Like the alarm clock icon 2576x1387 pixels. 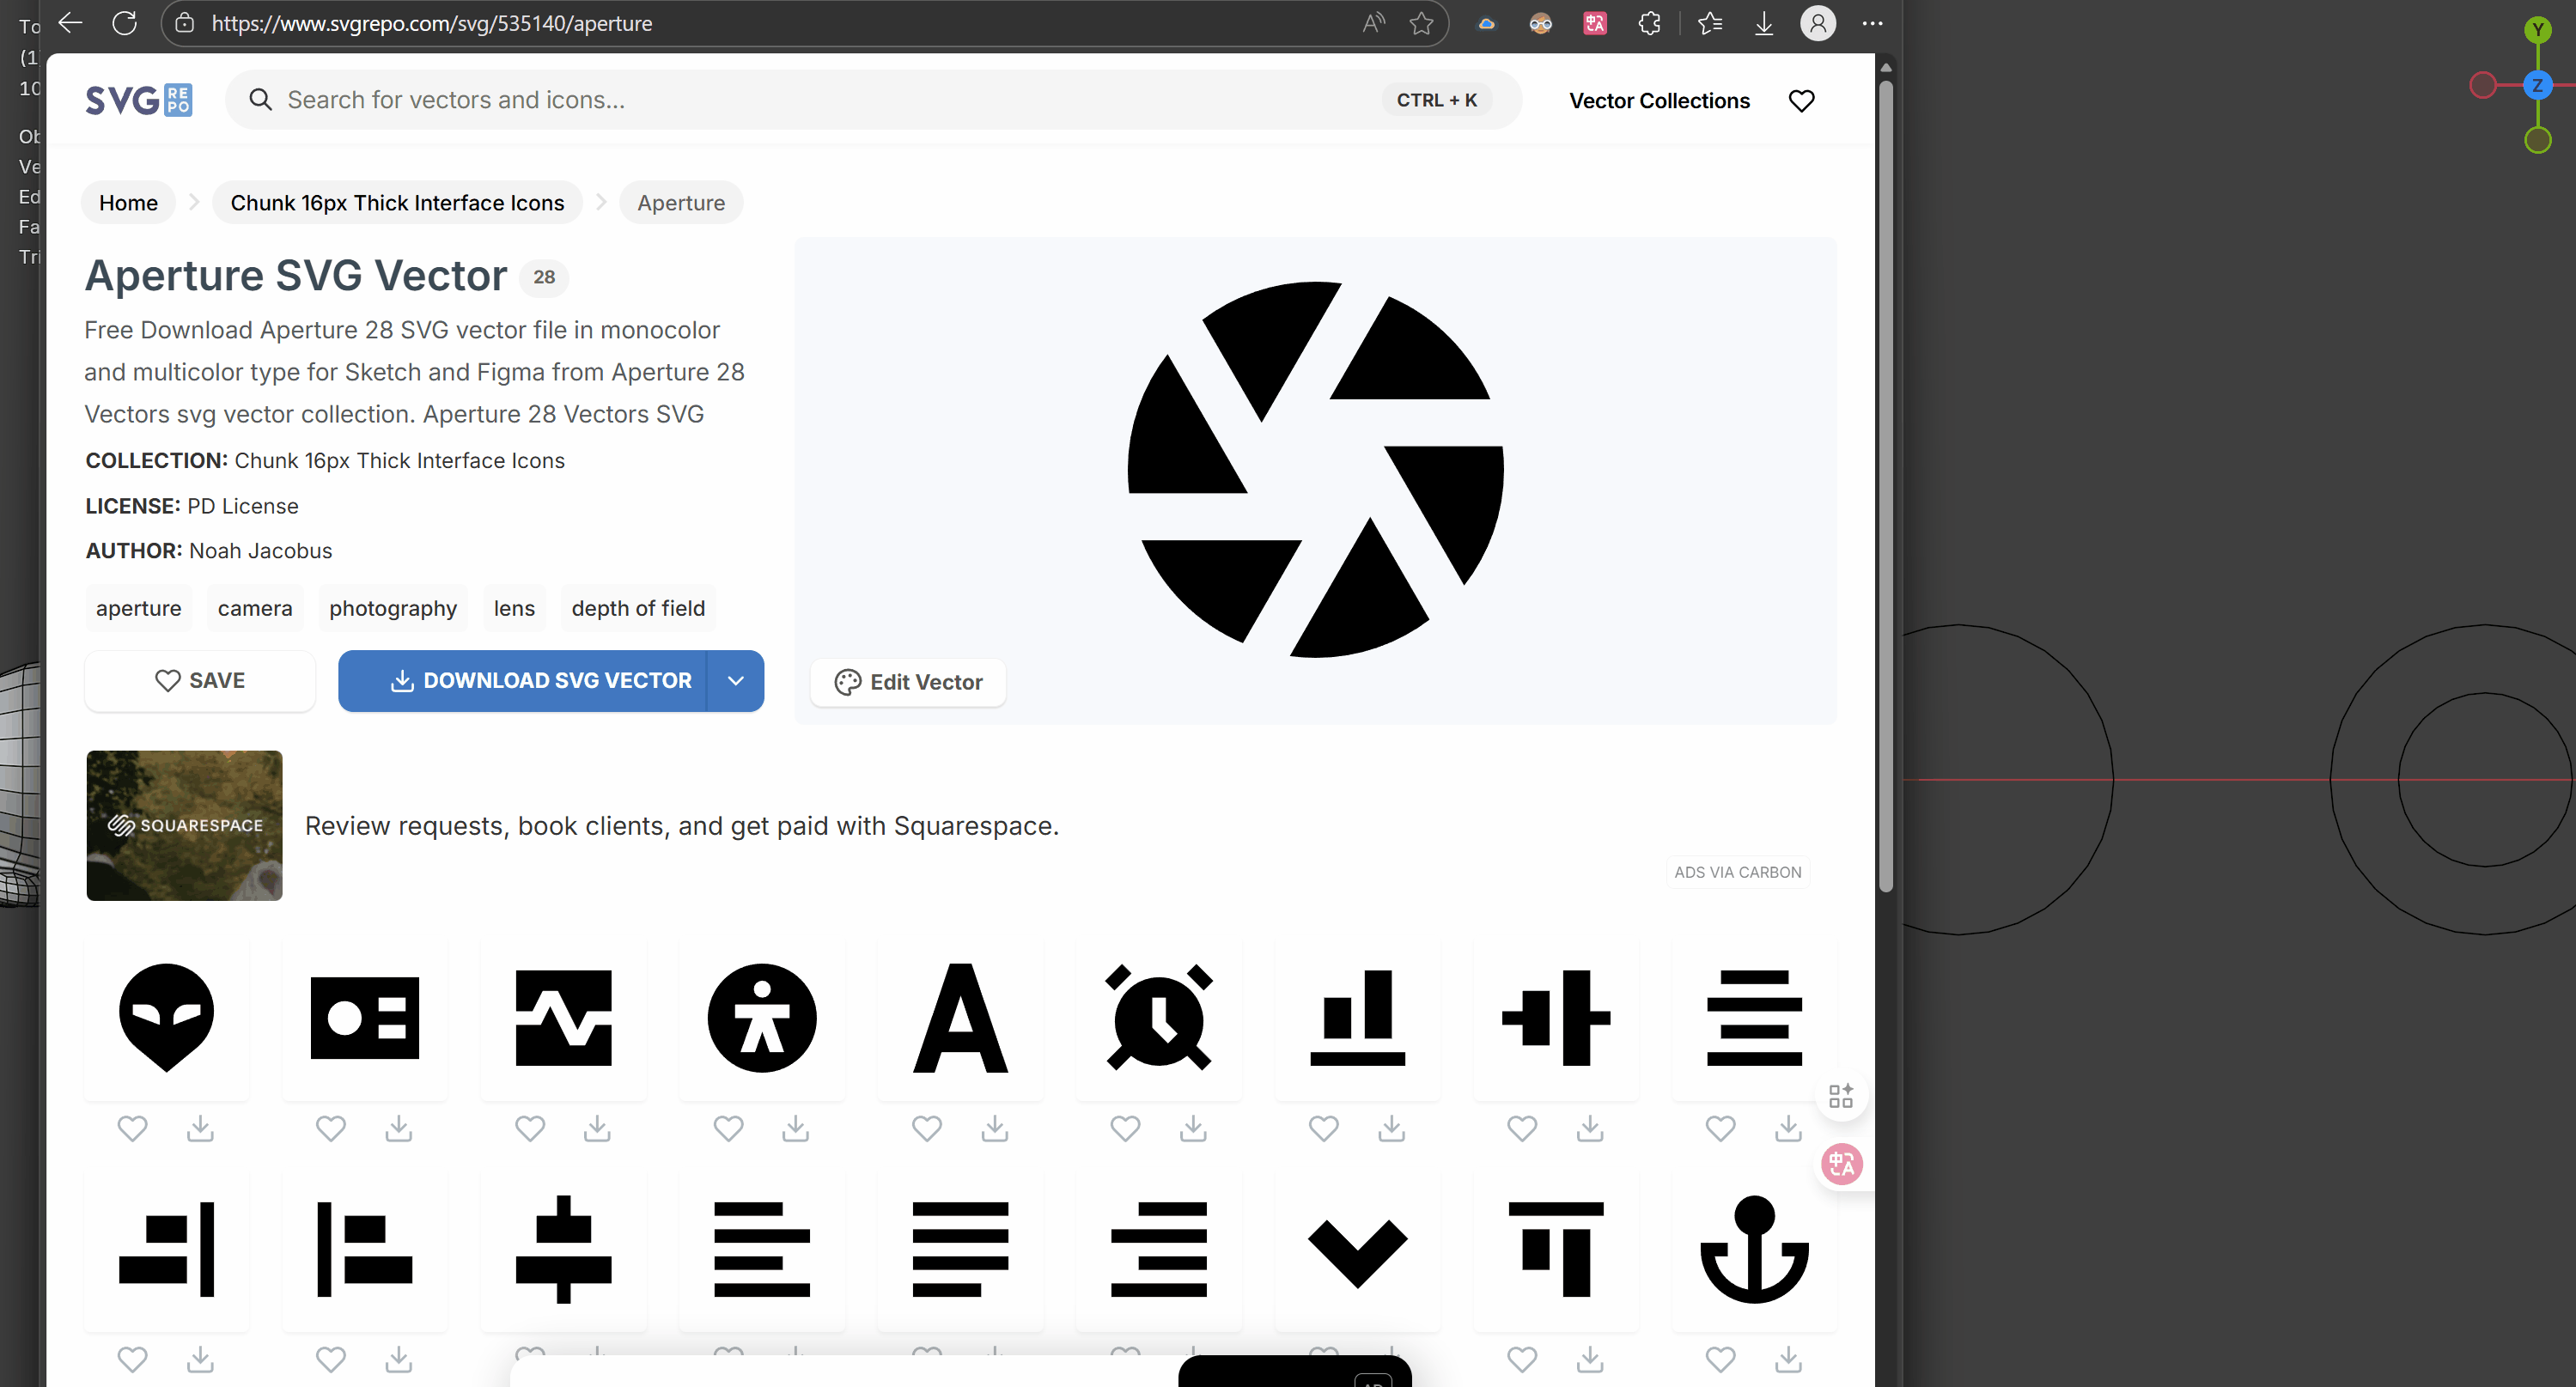click(1125, 1128)
